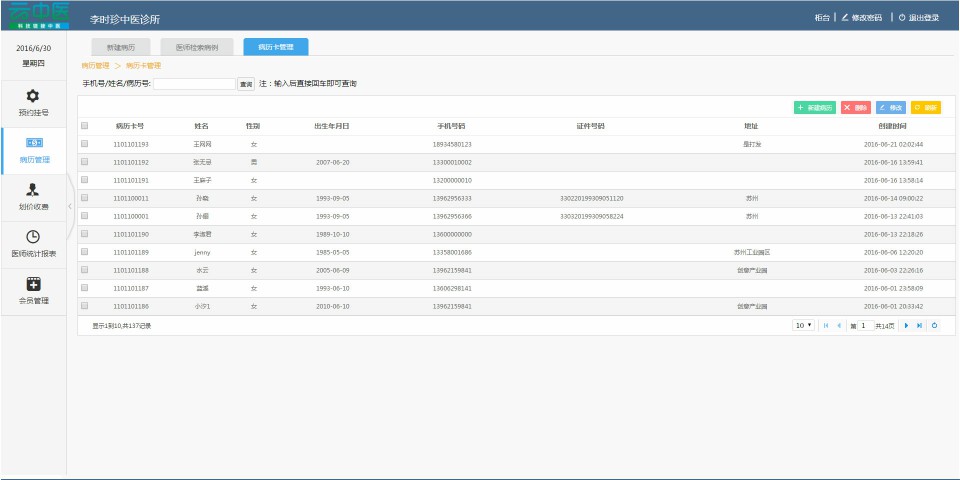Collapse the left sidebar with arrow handle
The width and height of the screenshot is (960, 480).
pyautogui.click(x=70, y=206)
